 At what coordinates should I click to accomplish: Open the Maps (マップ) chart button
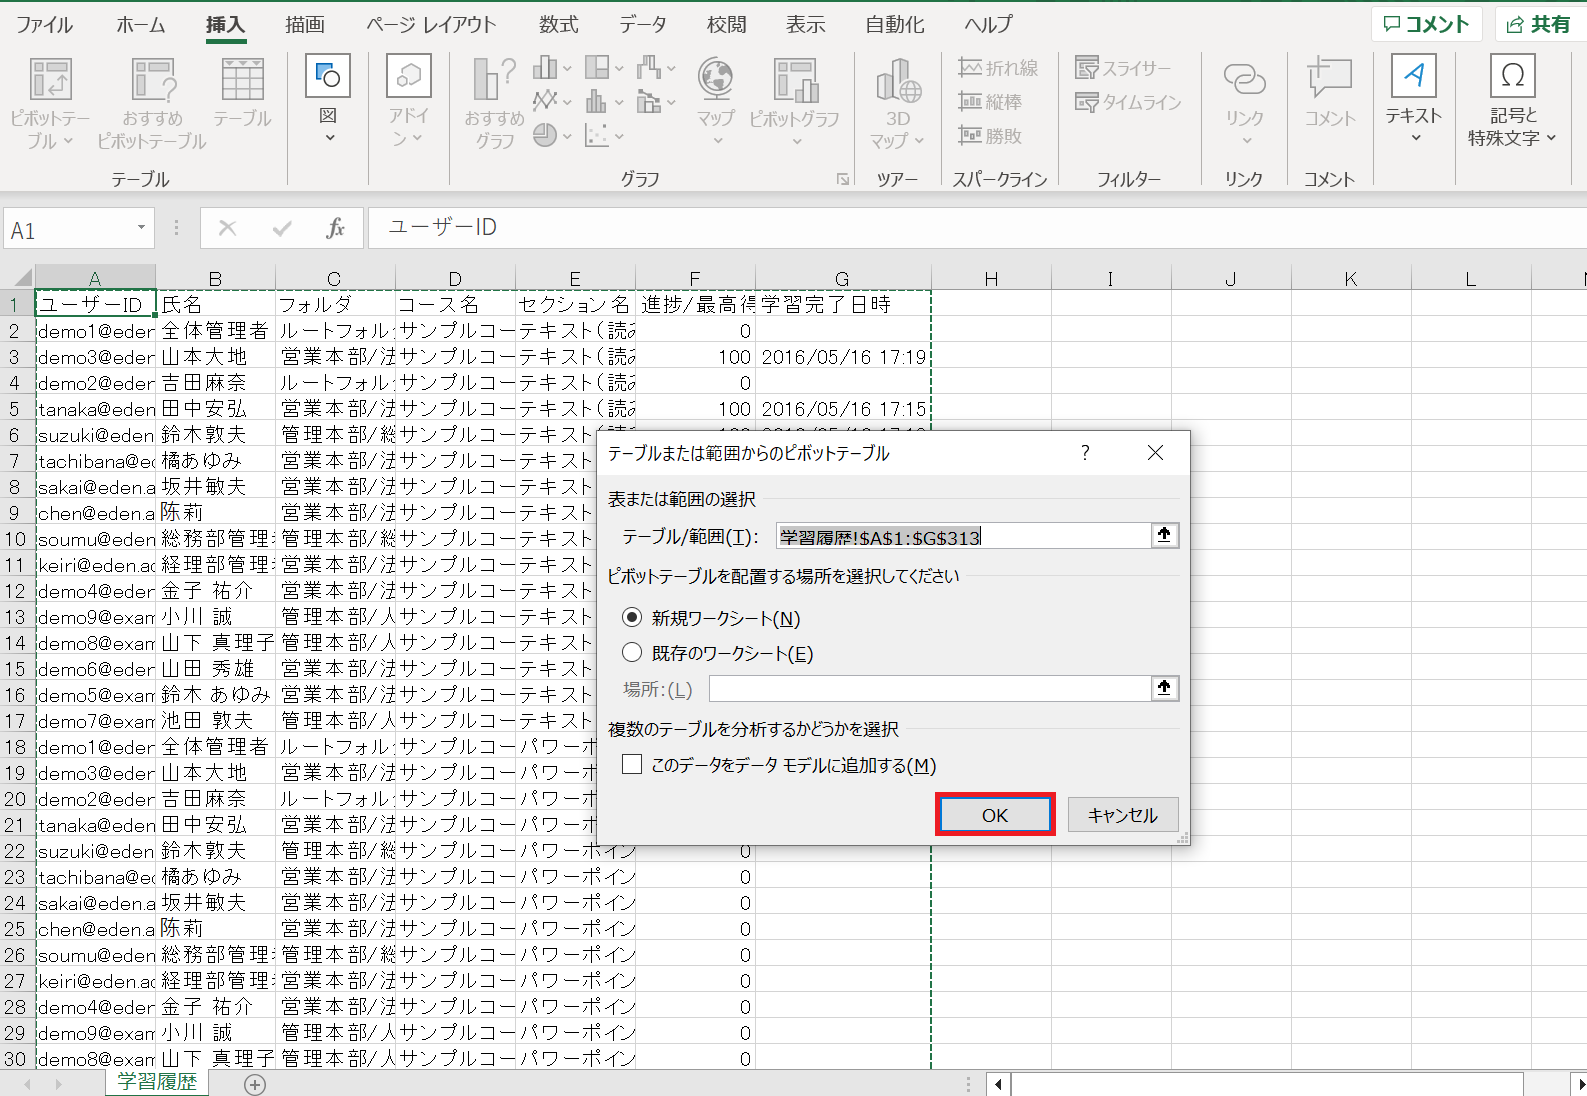coord(716,100)
